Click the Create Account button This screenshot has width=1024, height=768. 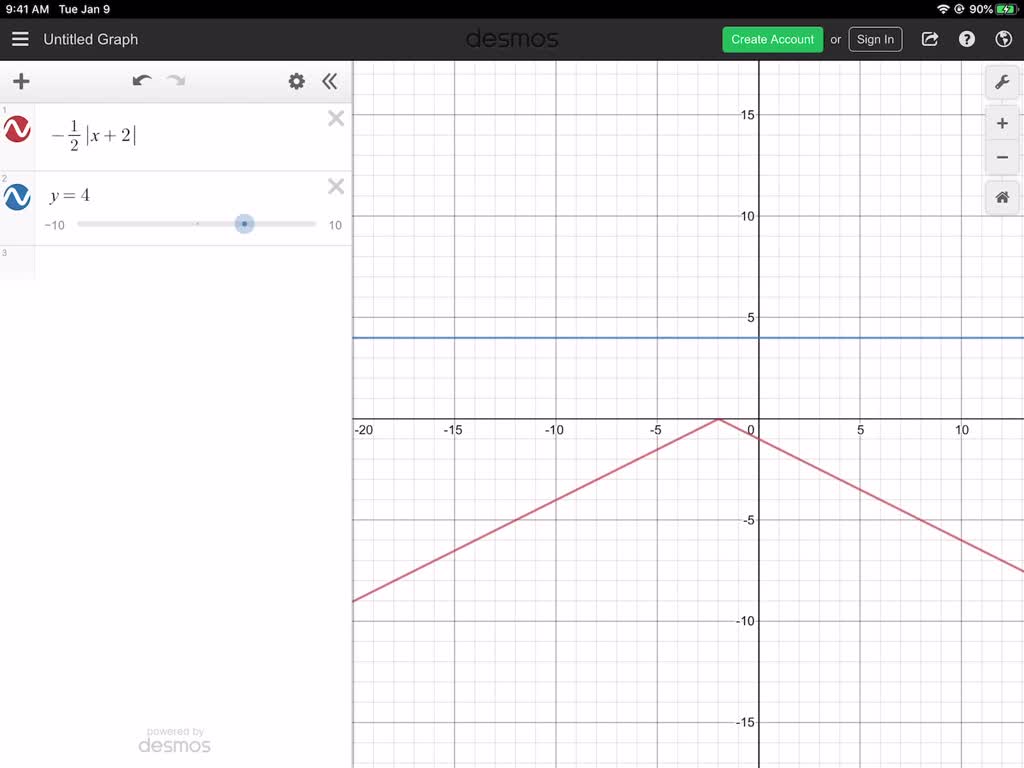(772, 39)
